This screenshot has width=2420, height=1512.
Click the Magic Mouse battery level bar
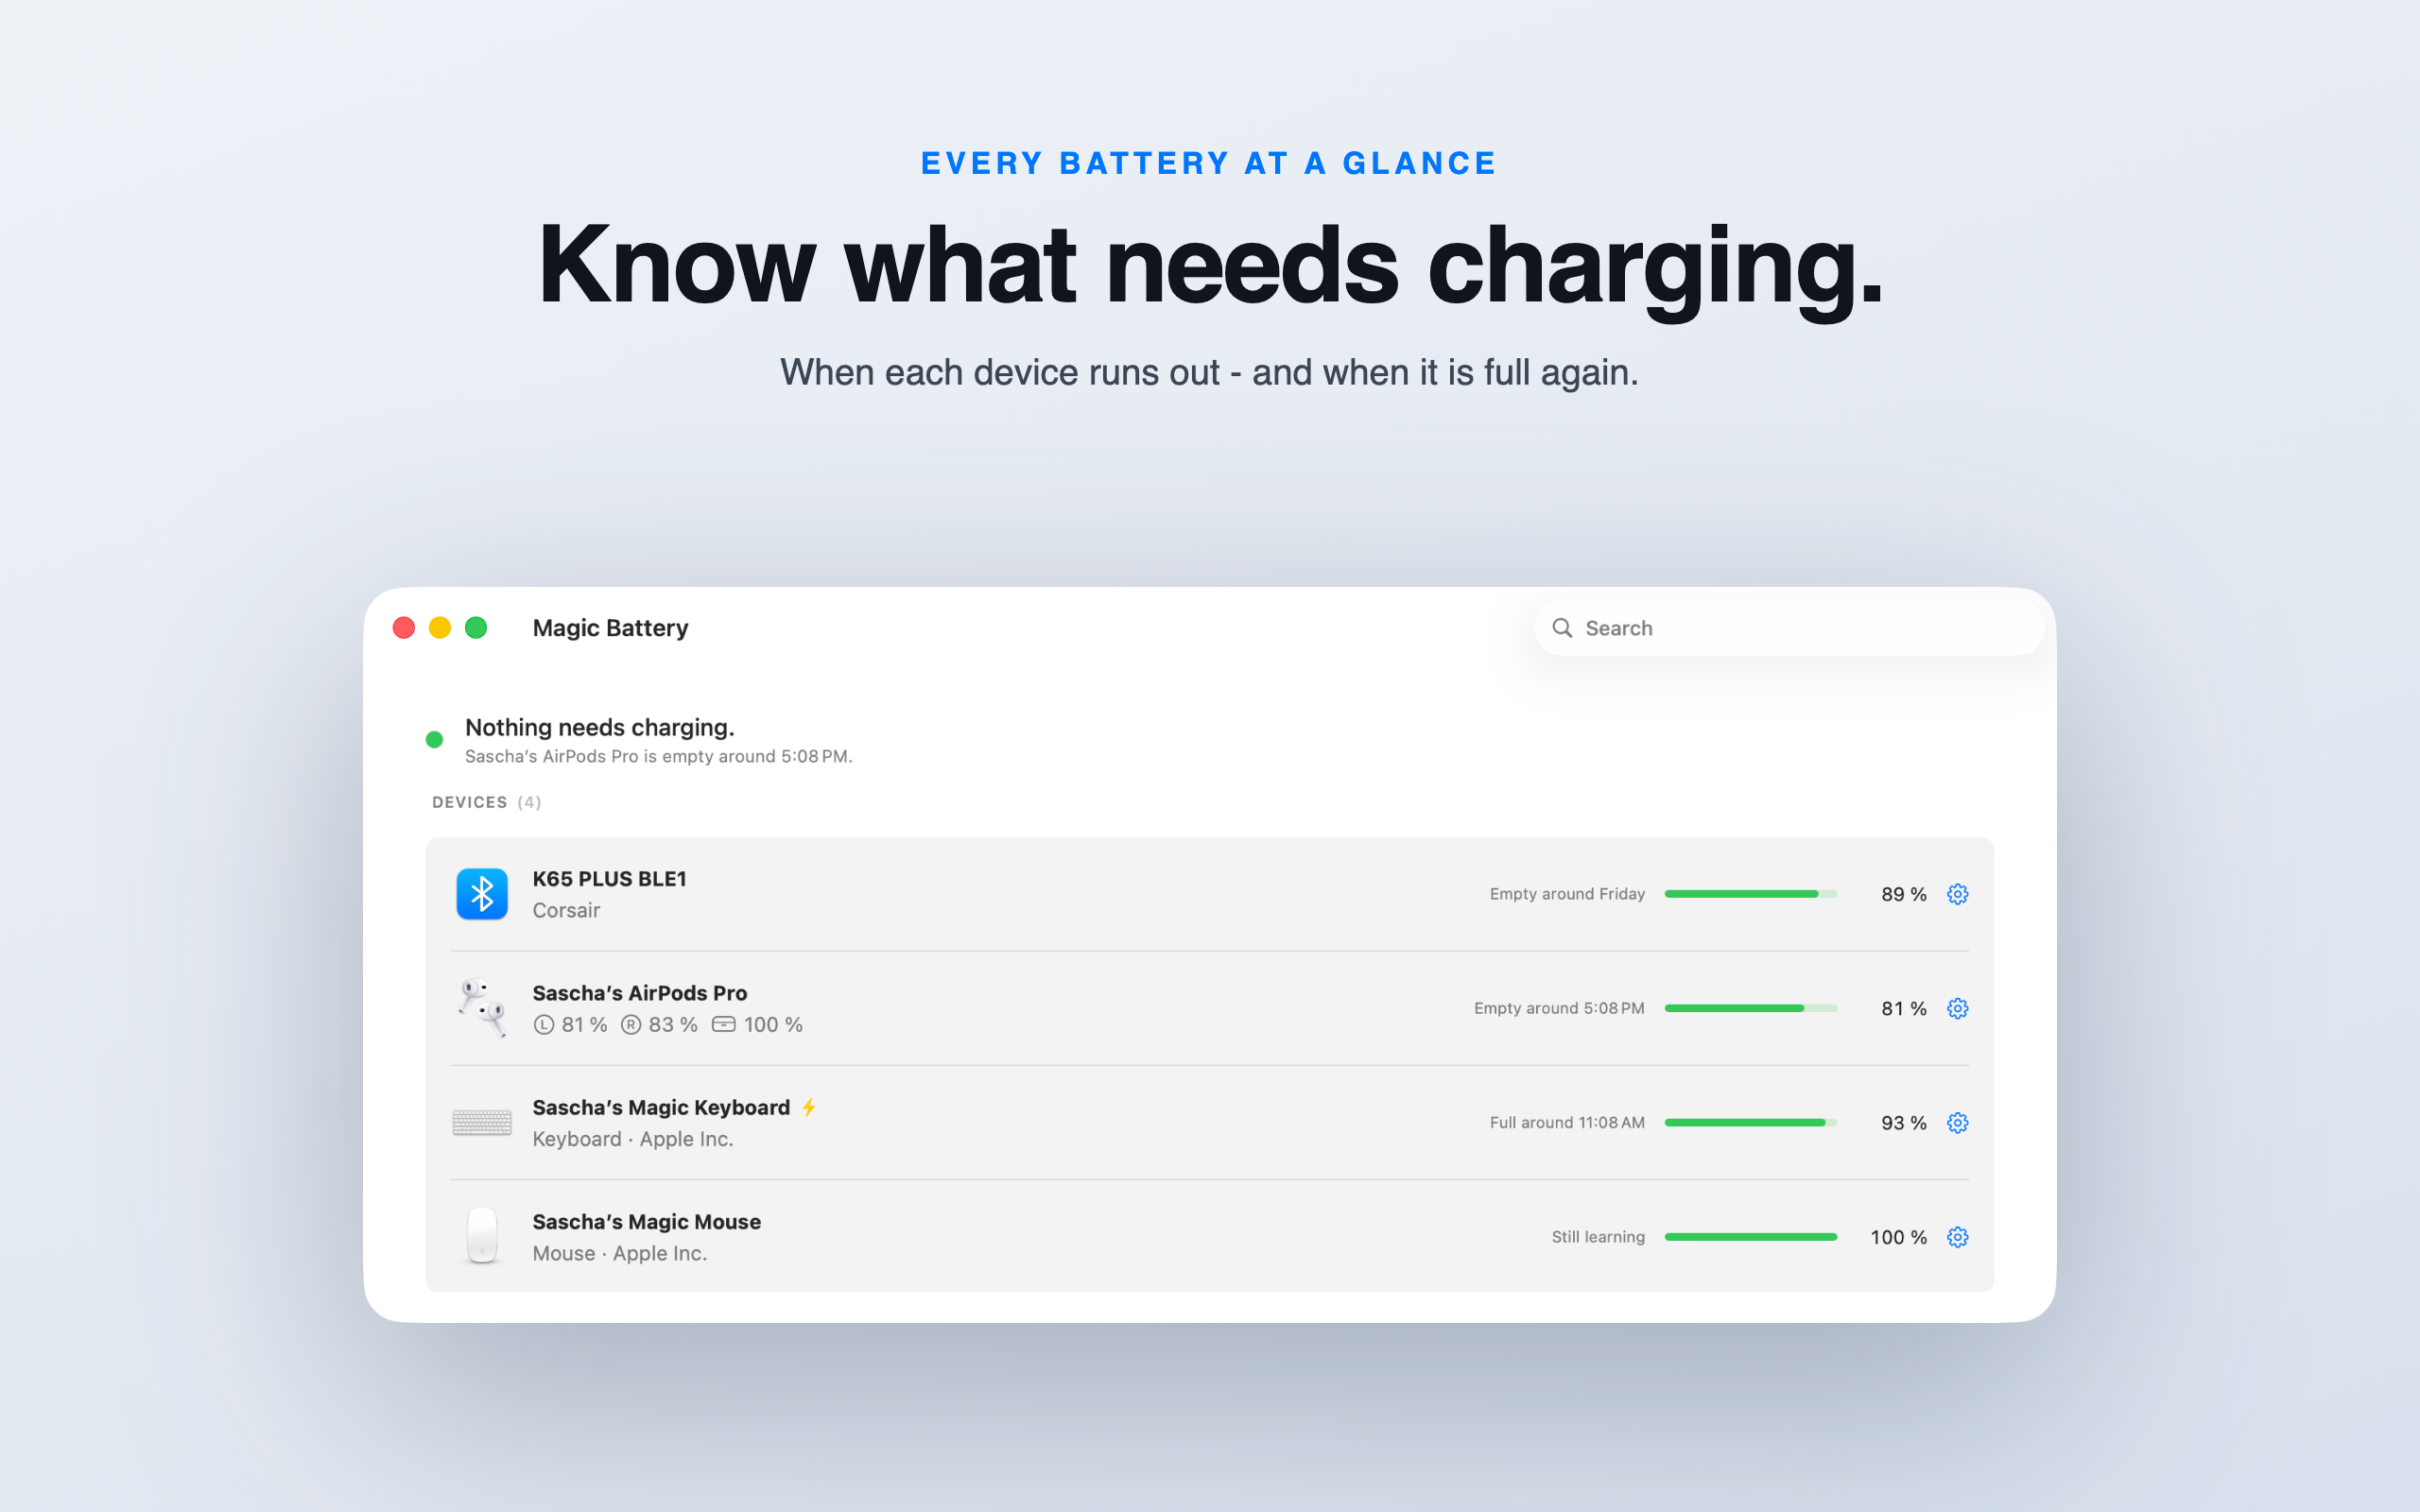point(1750,1237)
